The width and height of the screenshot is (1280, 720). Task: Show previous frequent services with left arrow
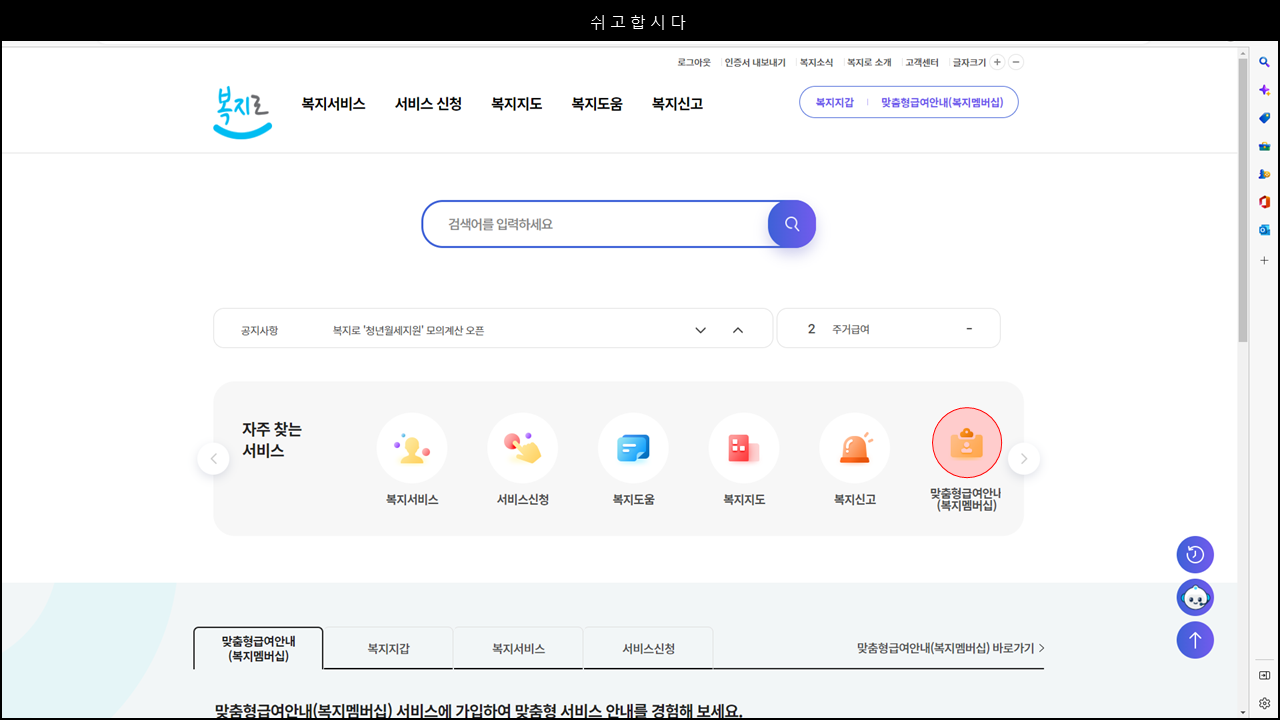[x=213, y=459]
